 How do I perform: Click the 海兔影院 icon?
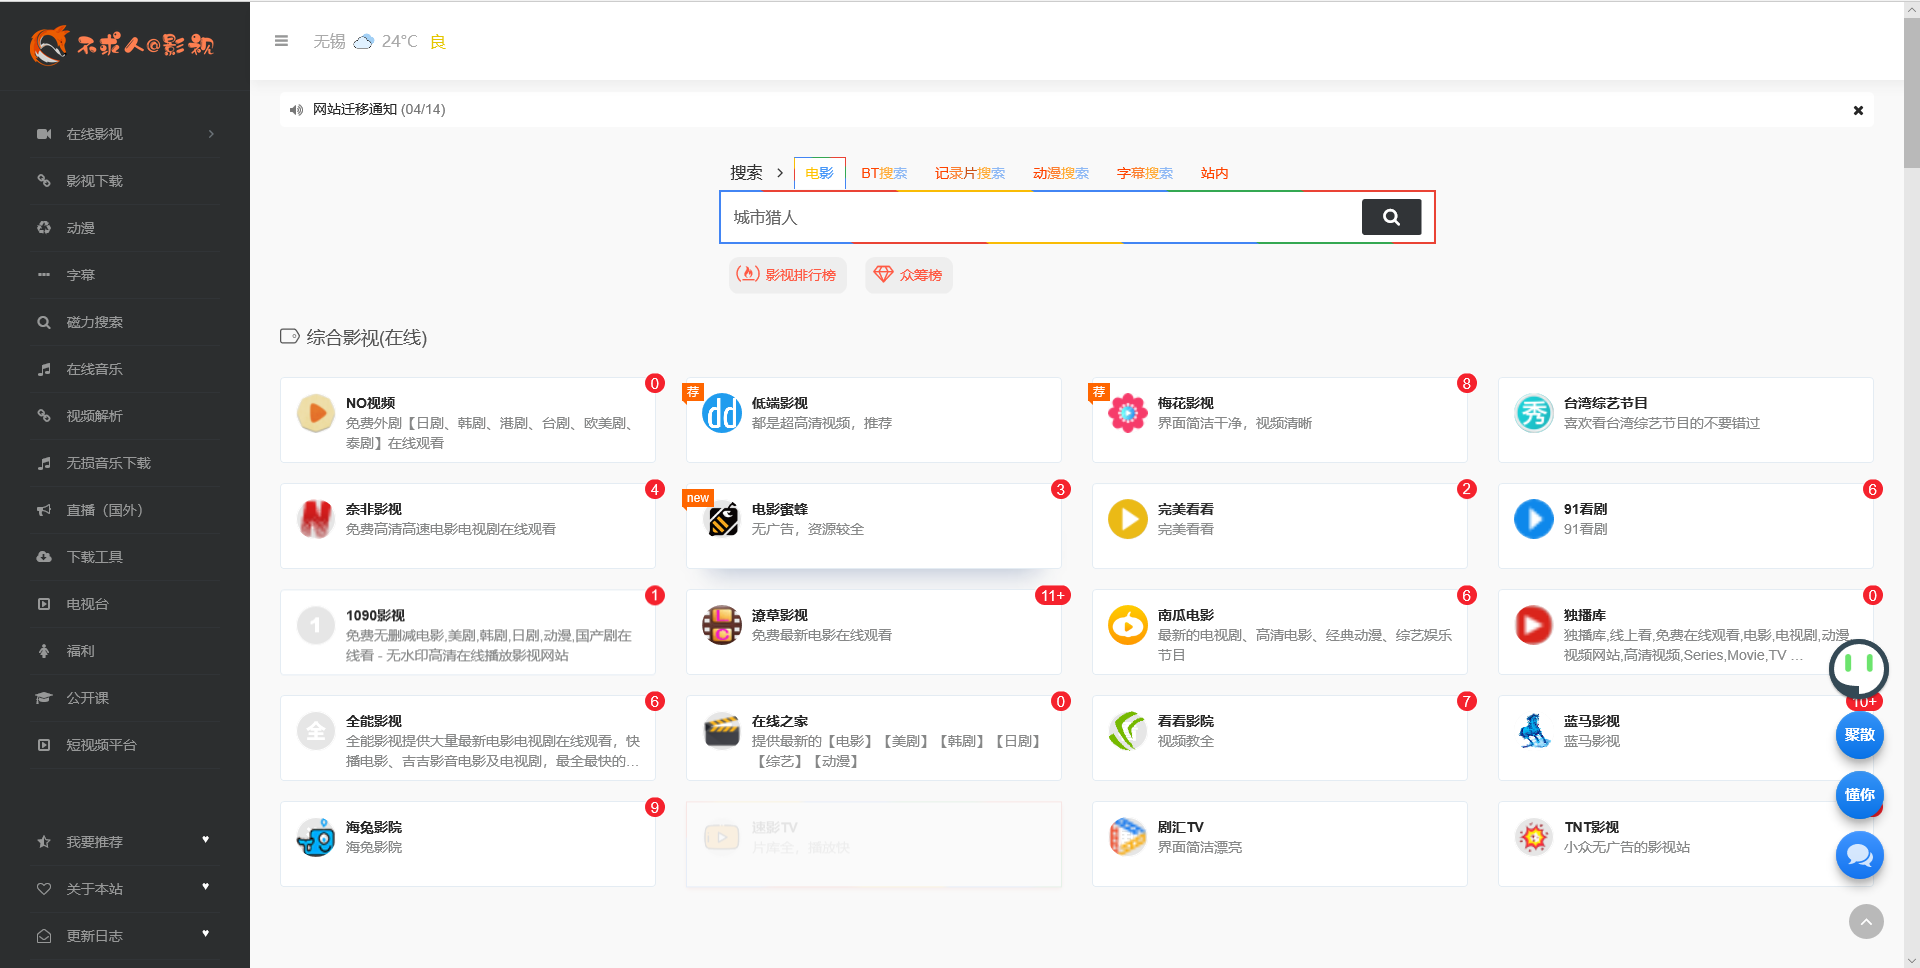316,837
